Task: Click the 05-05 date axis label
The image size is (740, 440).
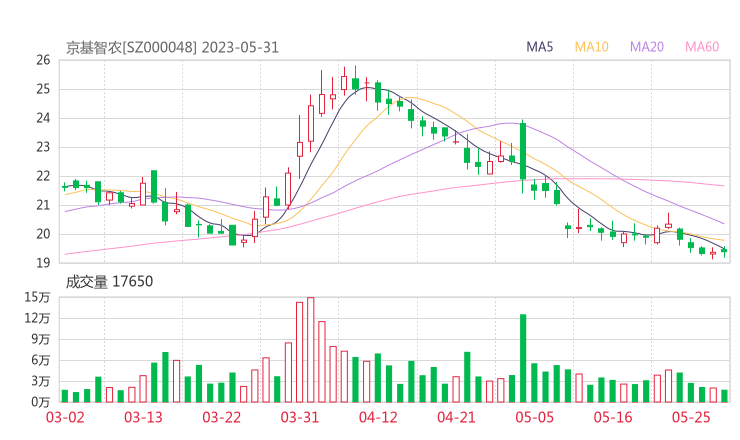Action: point(534,417)
